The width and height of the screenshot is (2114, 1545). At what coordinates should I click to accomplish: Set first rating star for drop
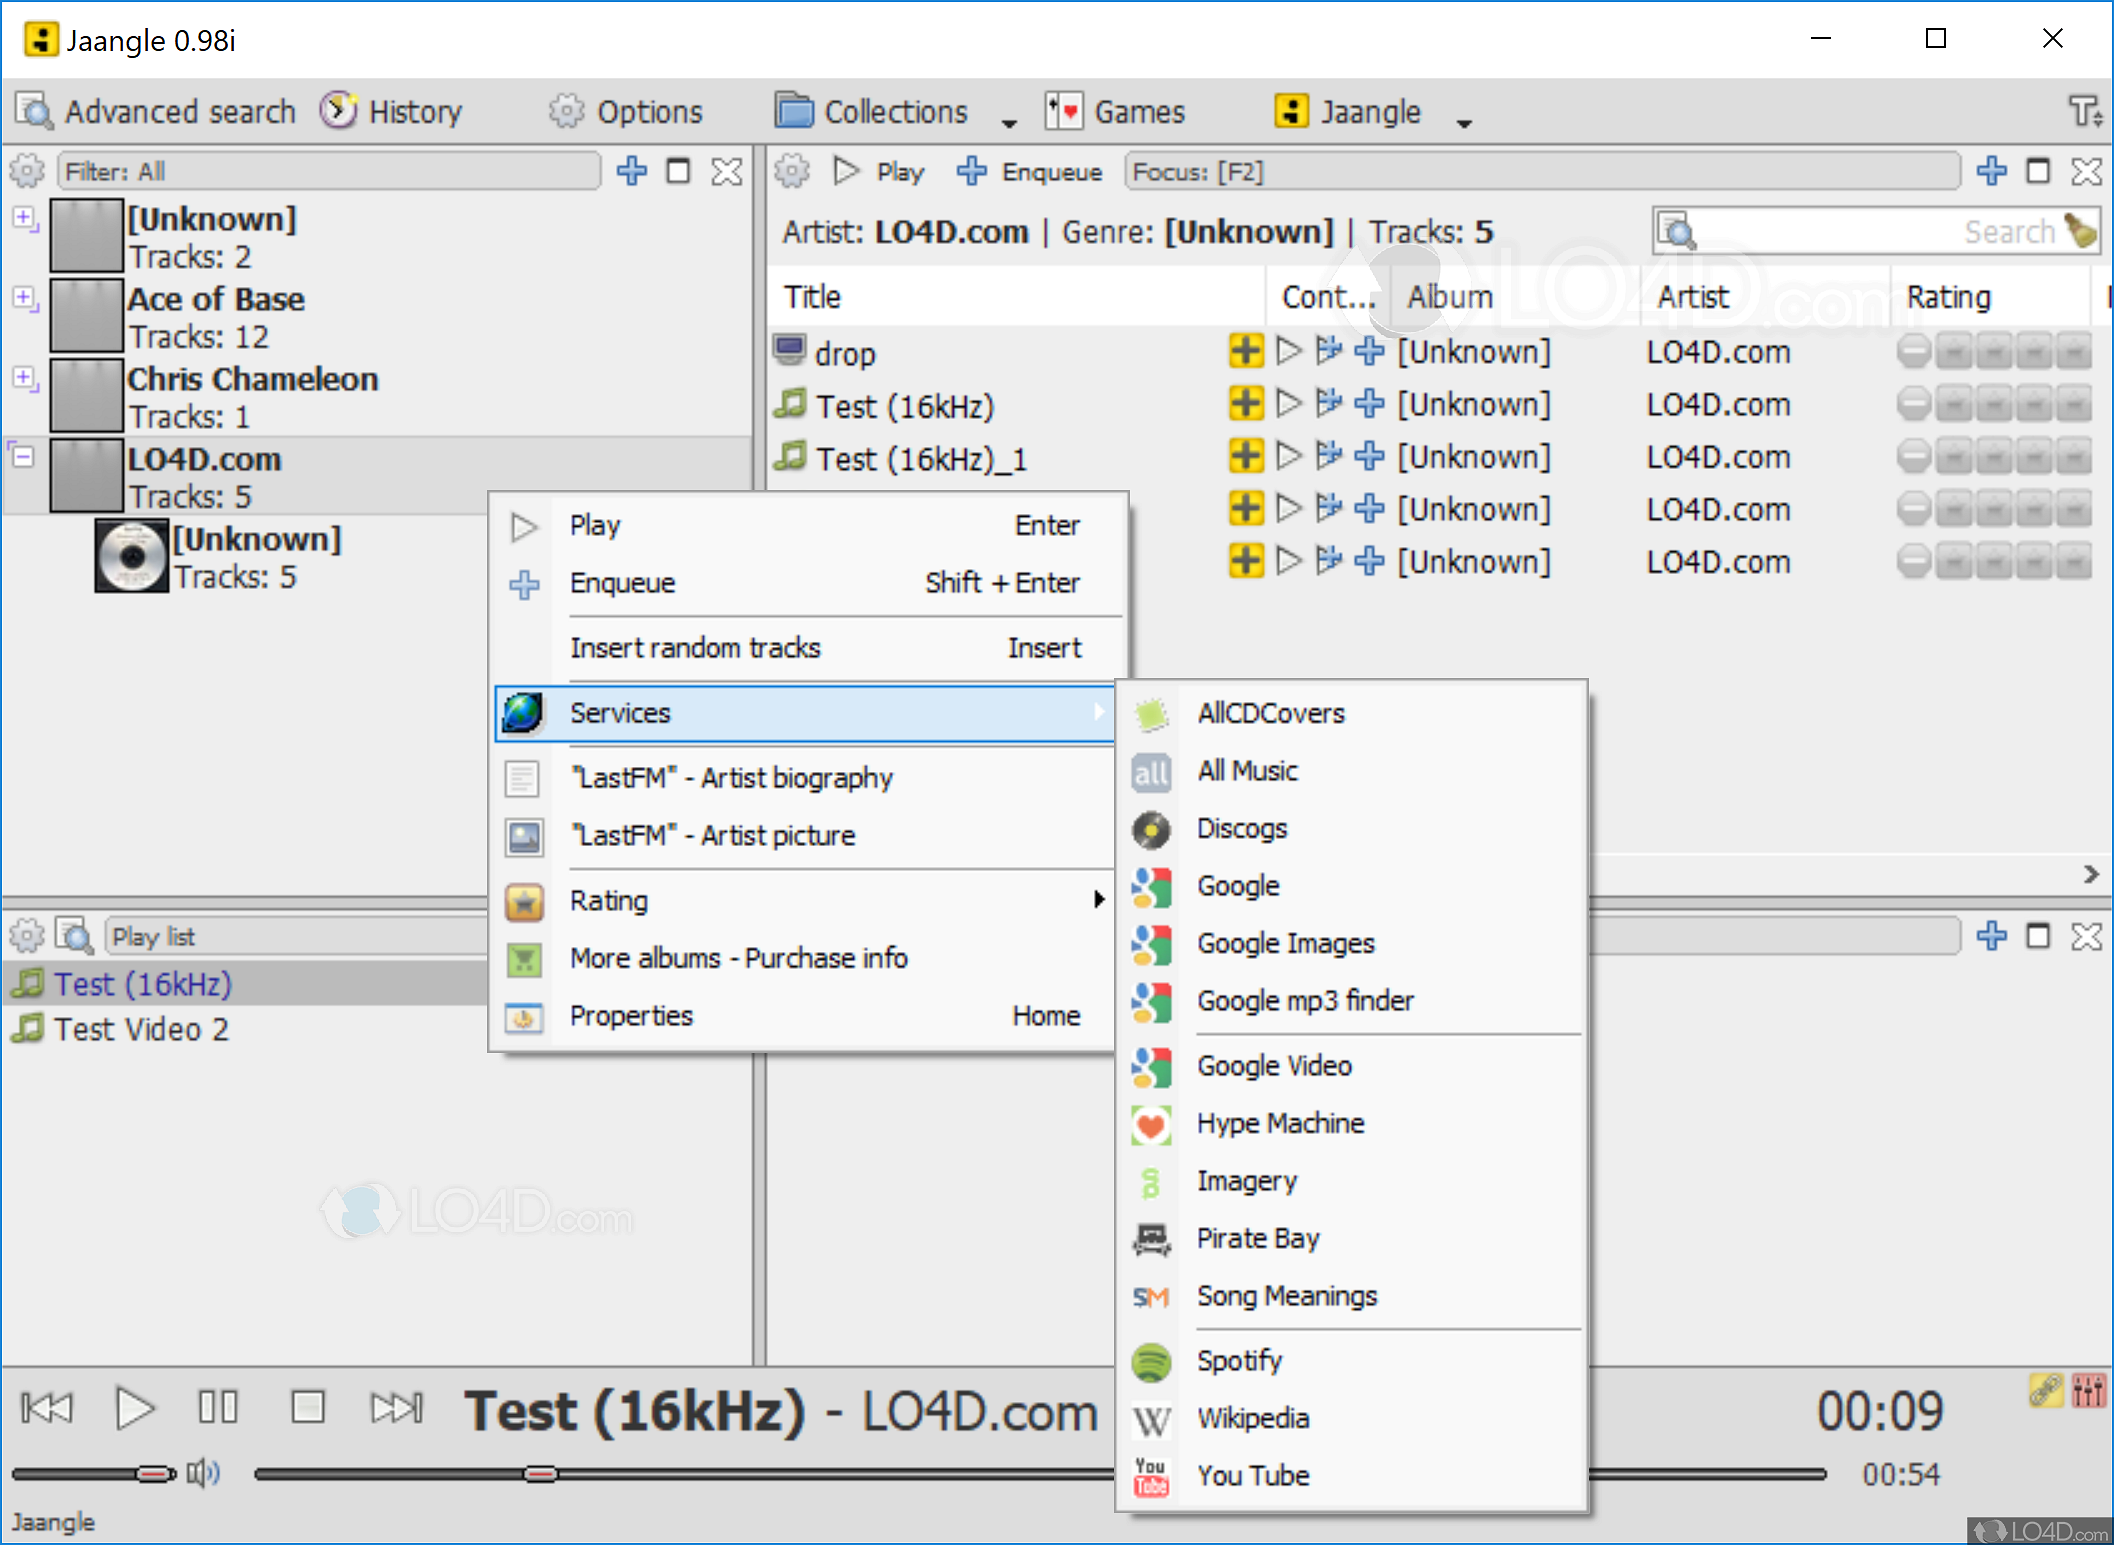tap(1954, 352)
